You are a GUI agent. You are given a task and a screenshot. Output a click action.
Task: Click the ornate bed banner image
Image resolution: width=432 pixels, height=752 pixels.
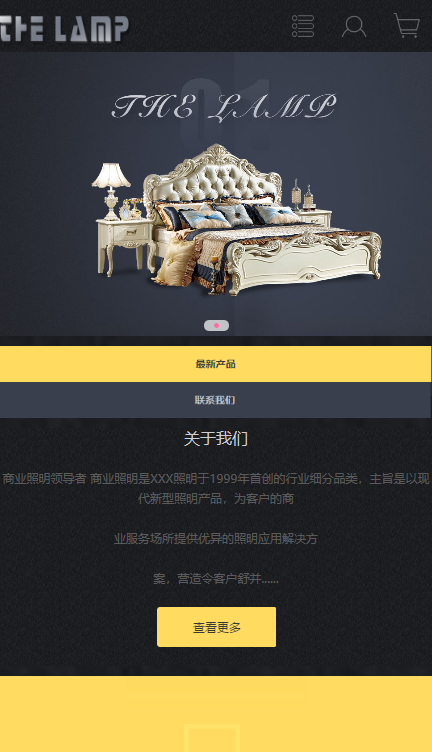tap(236, 220)
